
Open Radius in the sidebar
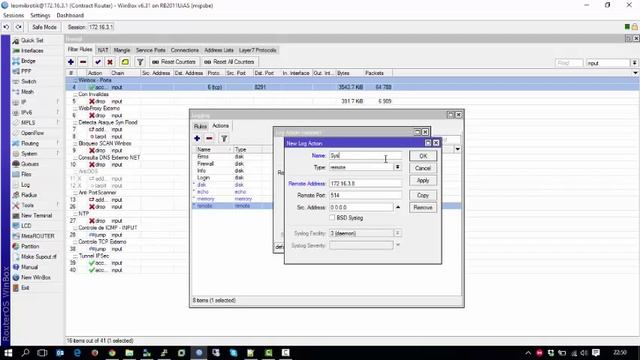pos(29,195)
